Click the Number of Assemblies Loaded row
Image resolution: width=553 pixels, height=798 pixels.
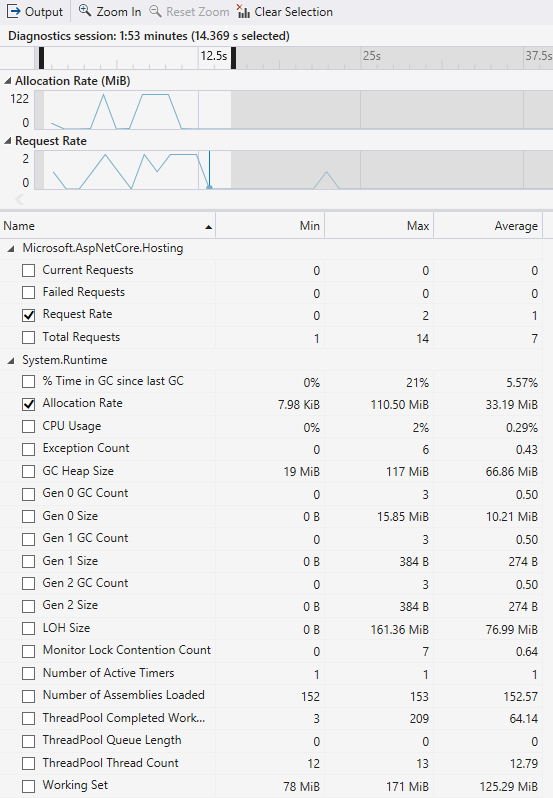[x=271, y=696]
